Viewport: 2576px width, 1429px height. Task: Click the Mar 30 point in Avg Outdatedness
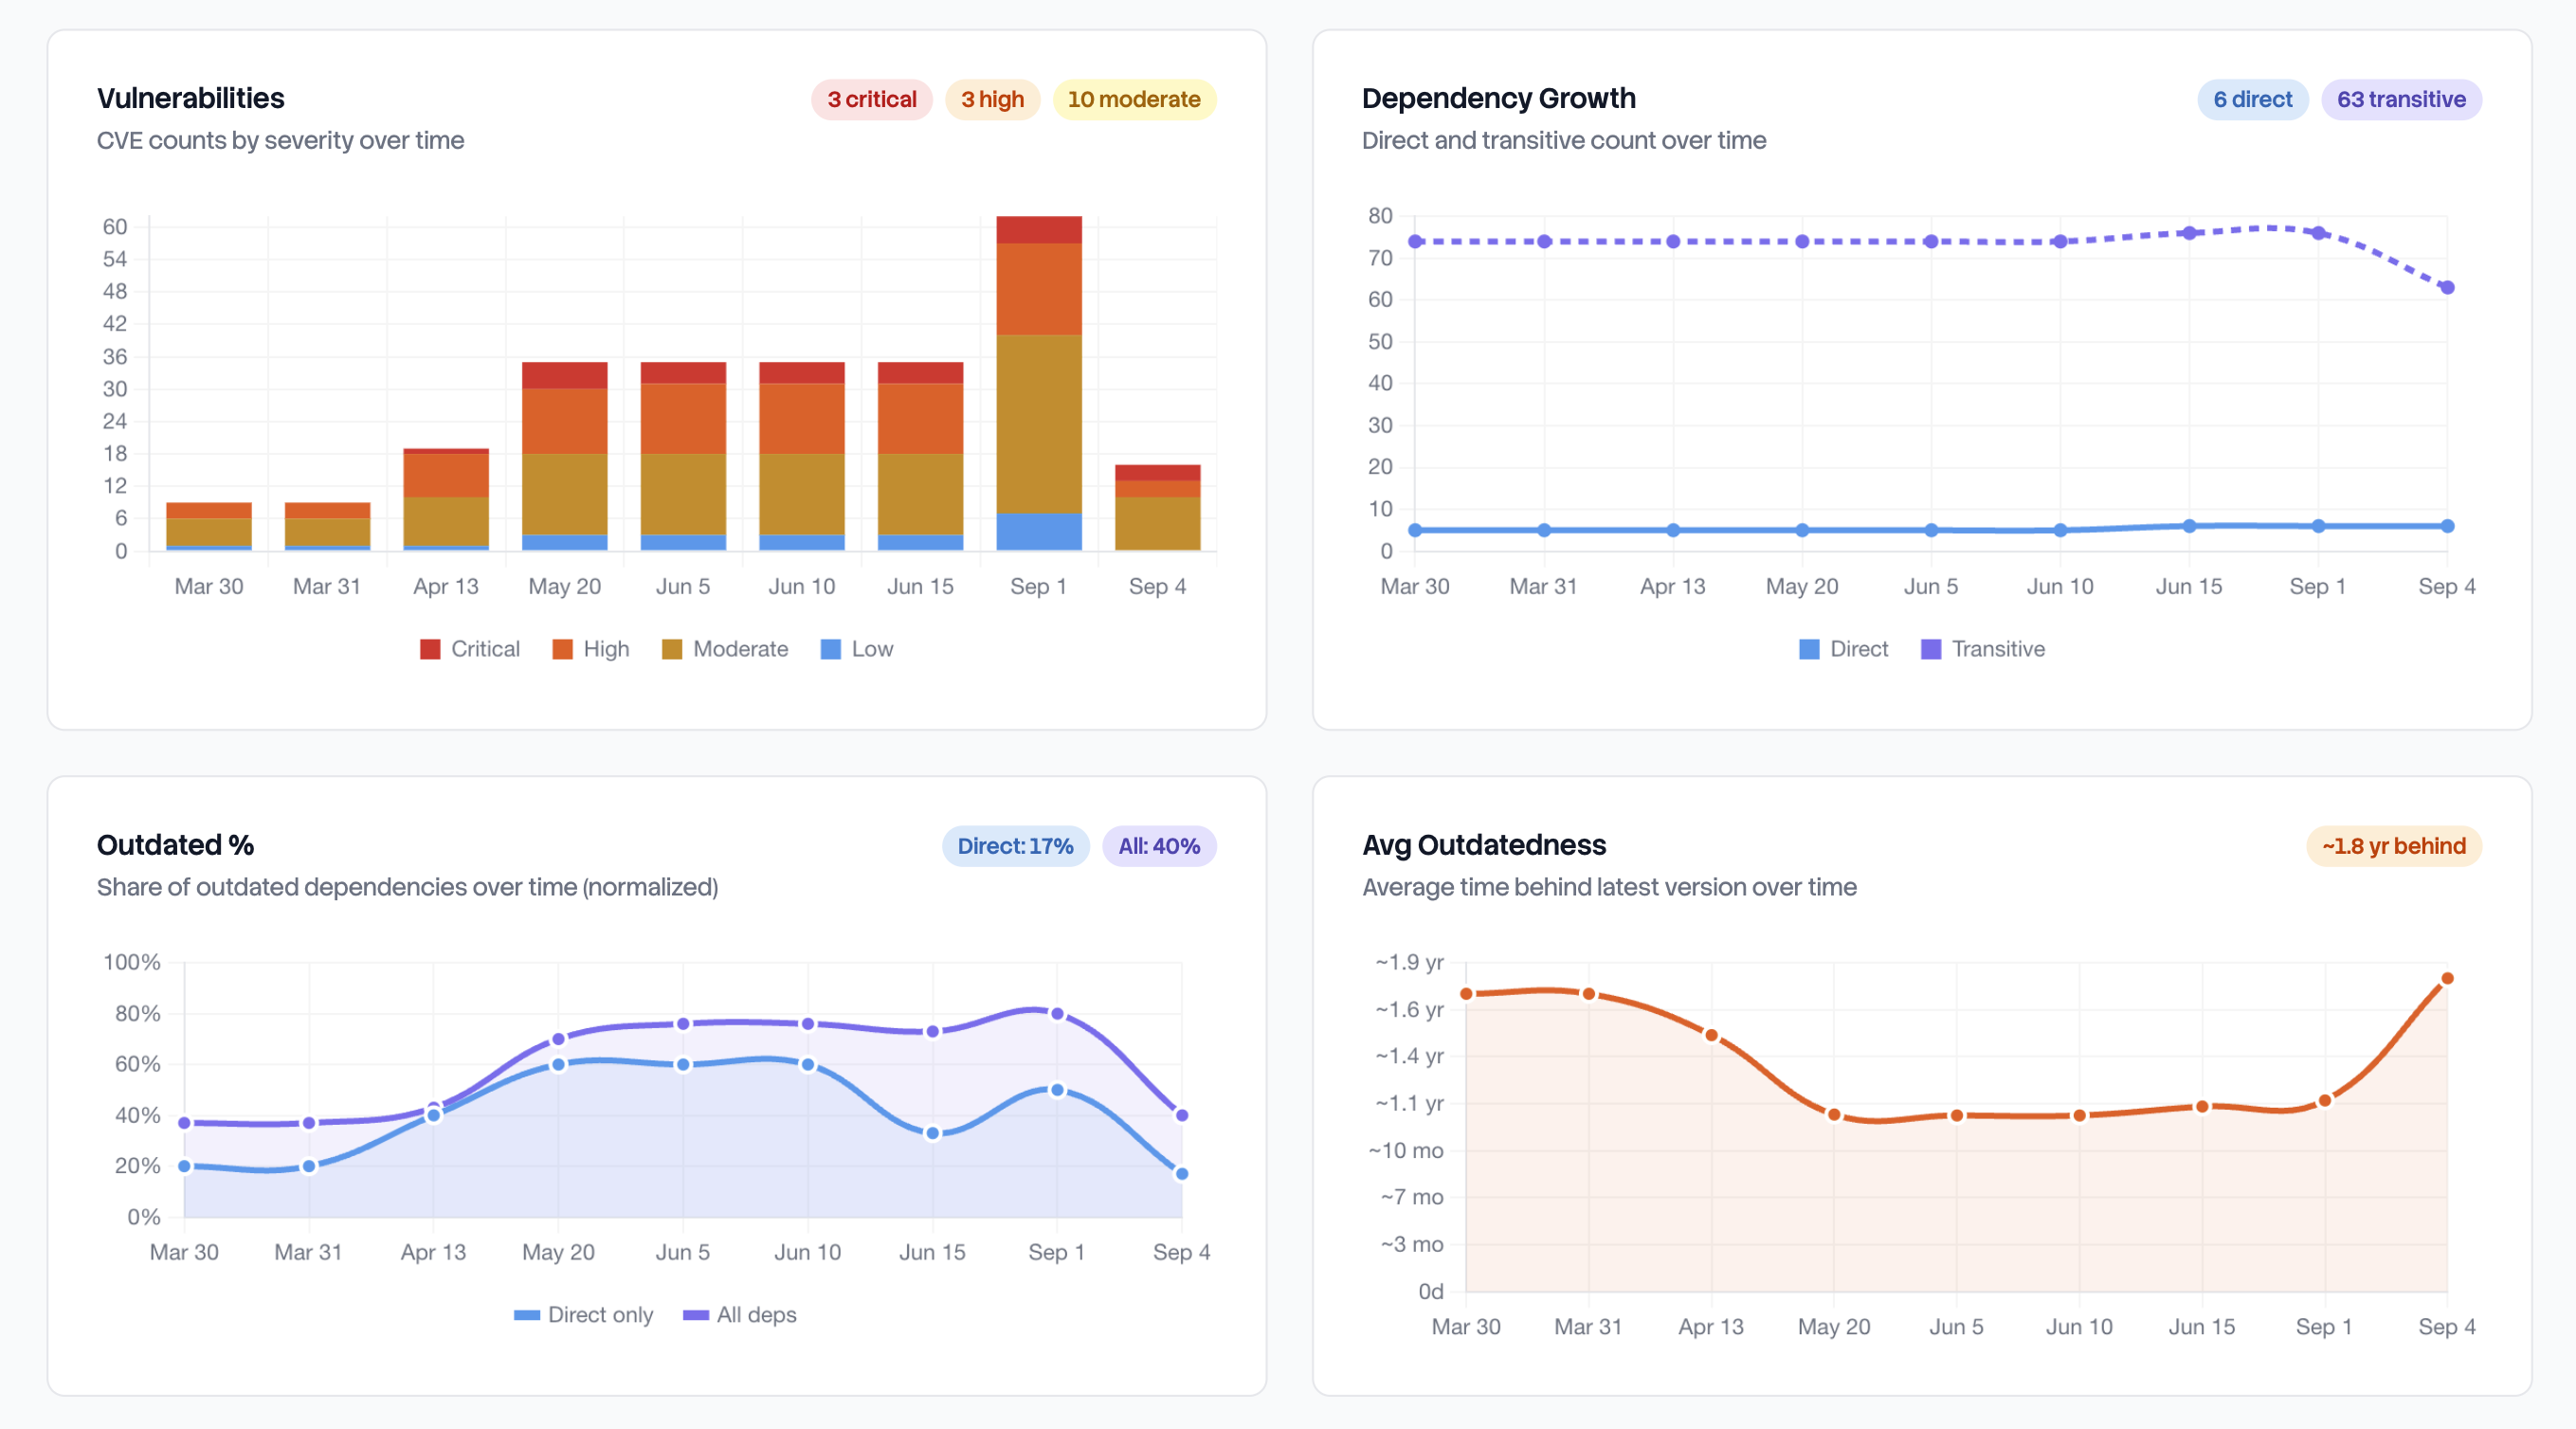point(1466,994)
